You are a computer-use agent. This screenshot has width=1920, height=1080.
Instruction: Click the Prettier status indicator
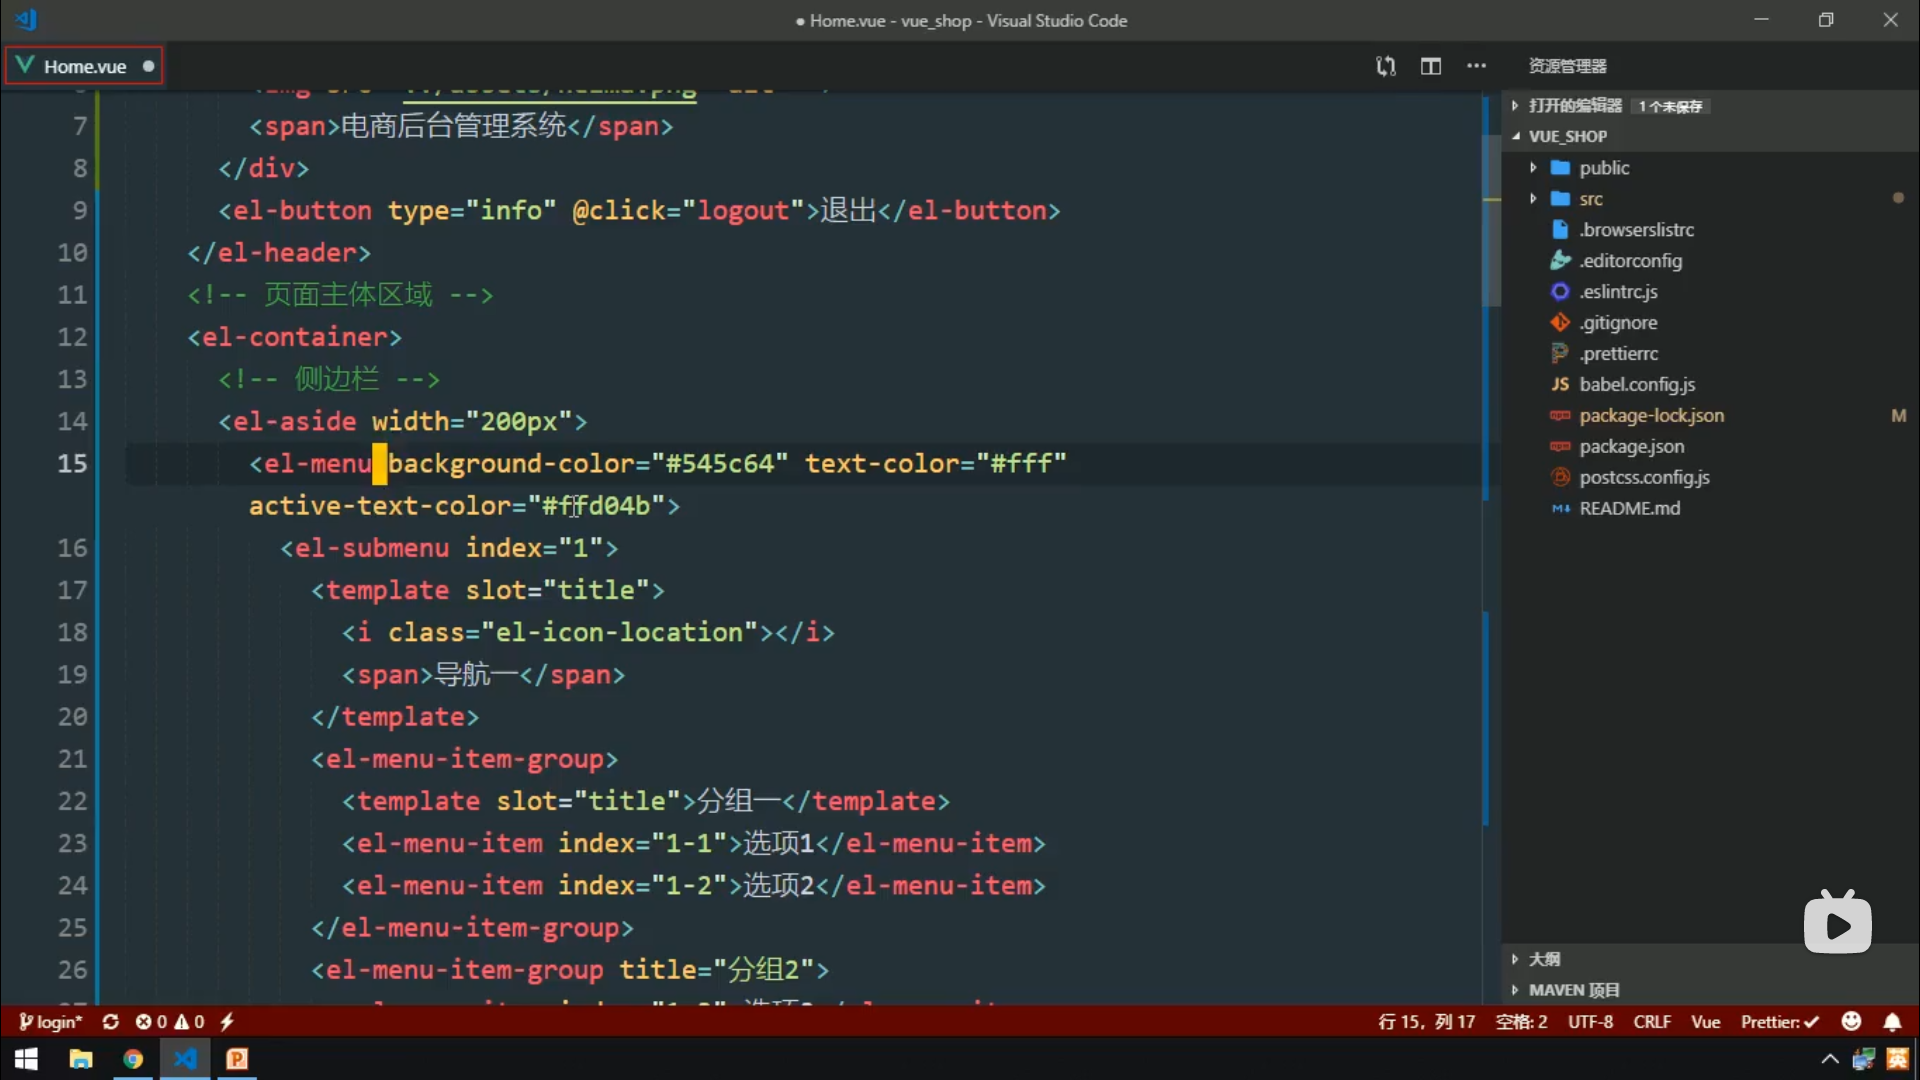click(1779, 1021)
